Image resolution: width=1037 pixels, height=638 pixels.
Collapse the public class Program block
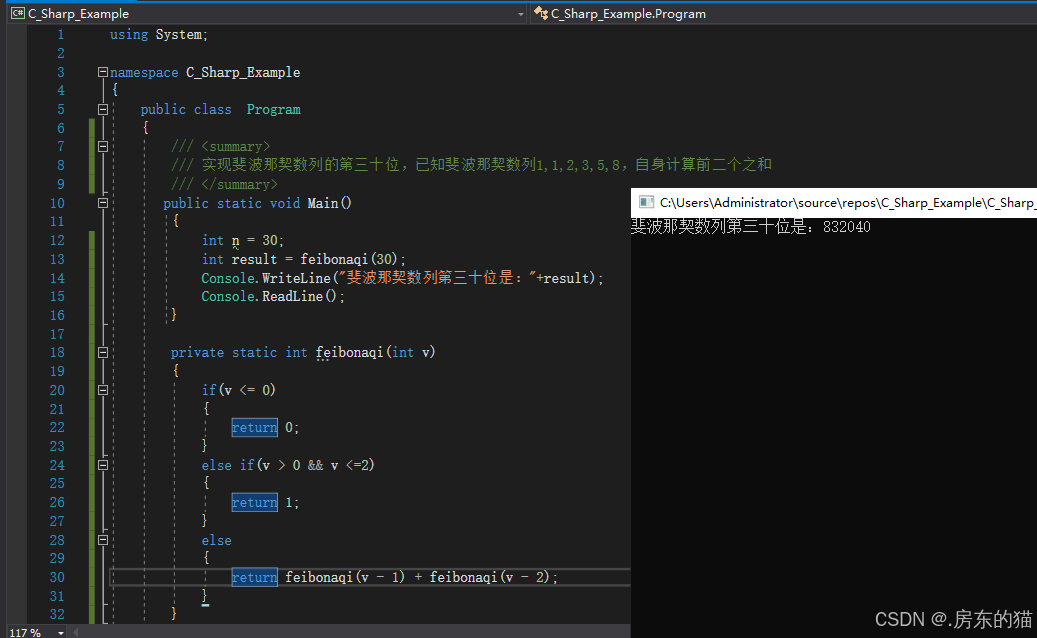tap(103, 109)
